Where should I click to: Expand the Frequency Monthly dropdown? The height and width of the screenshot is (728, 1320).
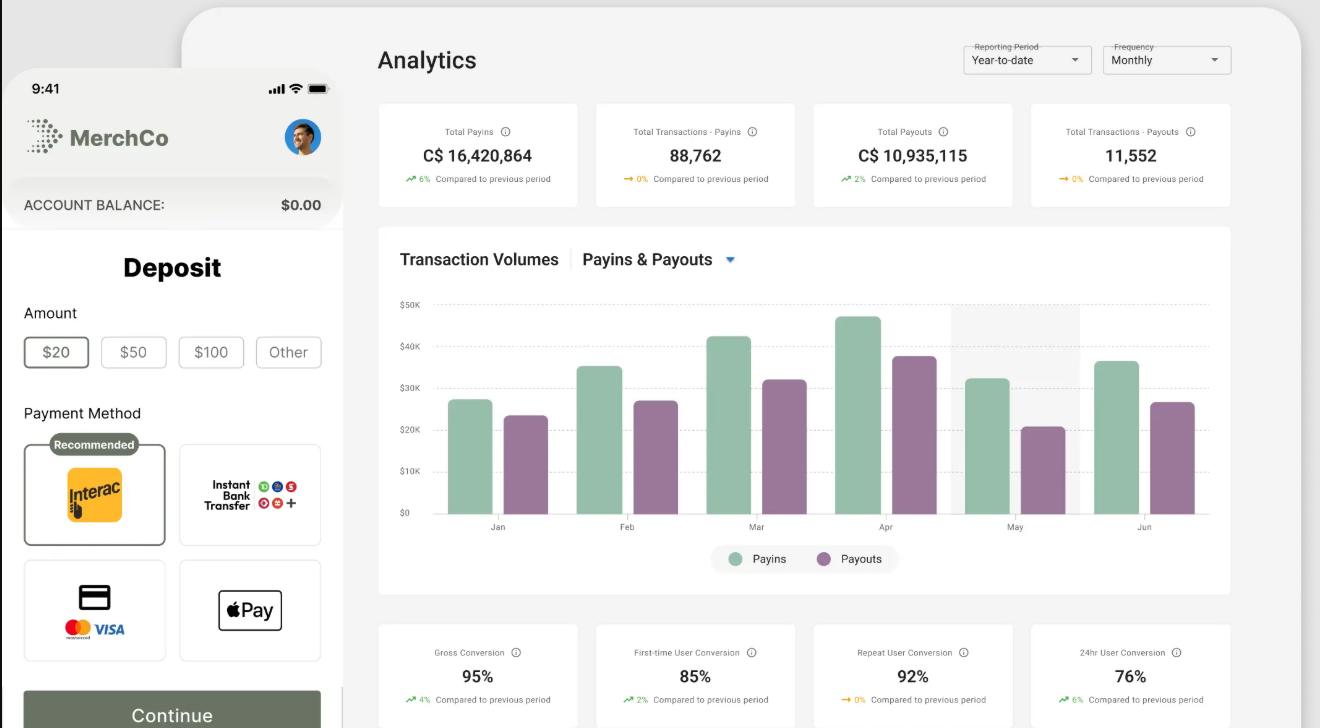tap(1166, 60)
